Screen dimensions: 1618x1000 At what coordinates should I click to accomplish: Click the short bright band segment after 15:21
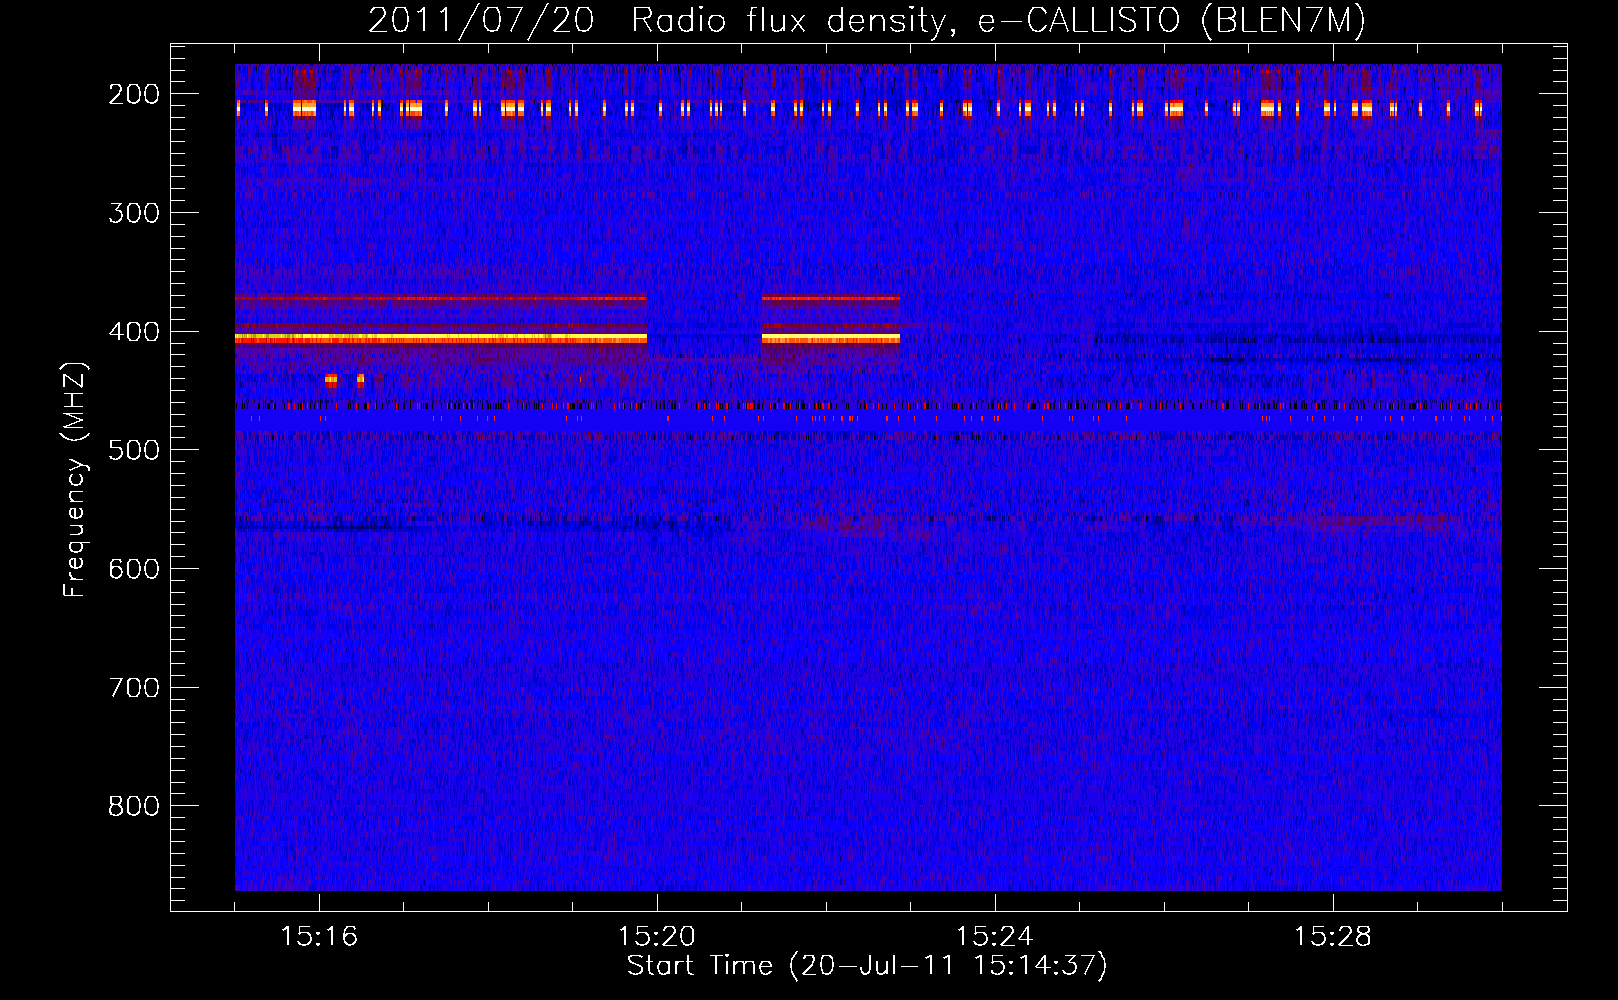tap(831, 339)
